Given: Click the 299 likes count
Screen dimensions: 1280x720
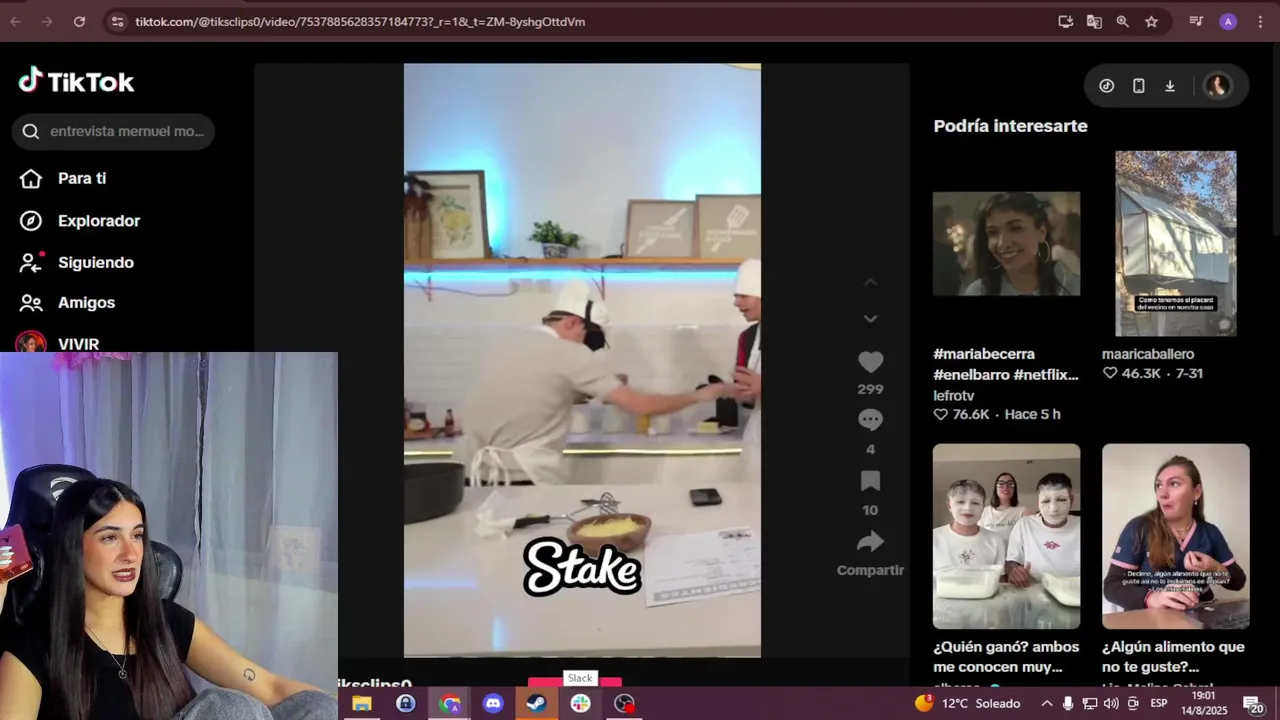Looking at the screenshot, I should [870, 389].
